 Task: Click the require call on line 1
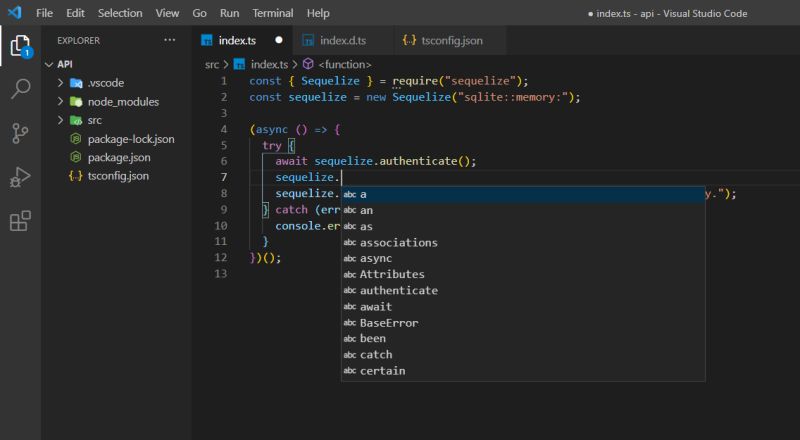(x=415, y=81)
